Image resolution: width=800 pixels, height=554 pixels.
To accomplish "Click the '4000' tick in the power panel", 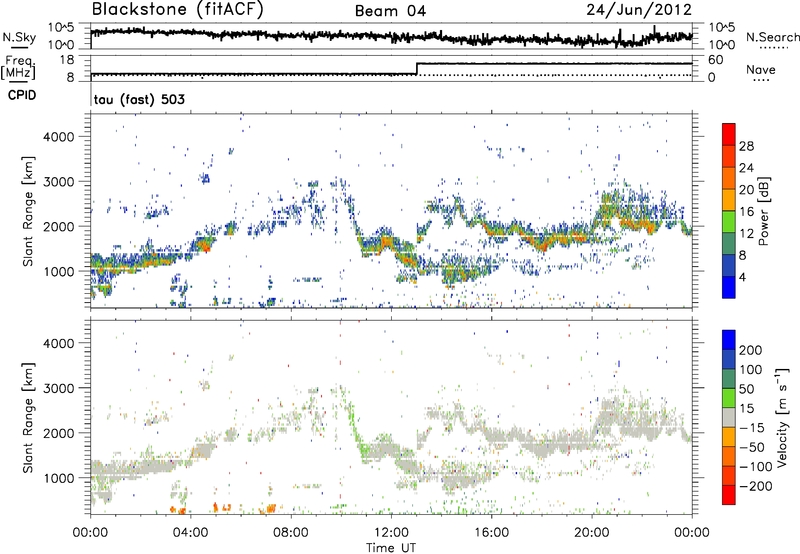I will (x=59, y=137).
